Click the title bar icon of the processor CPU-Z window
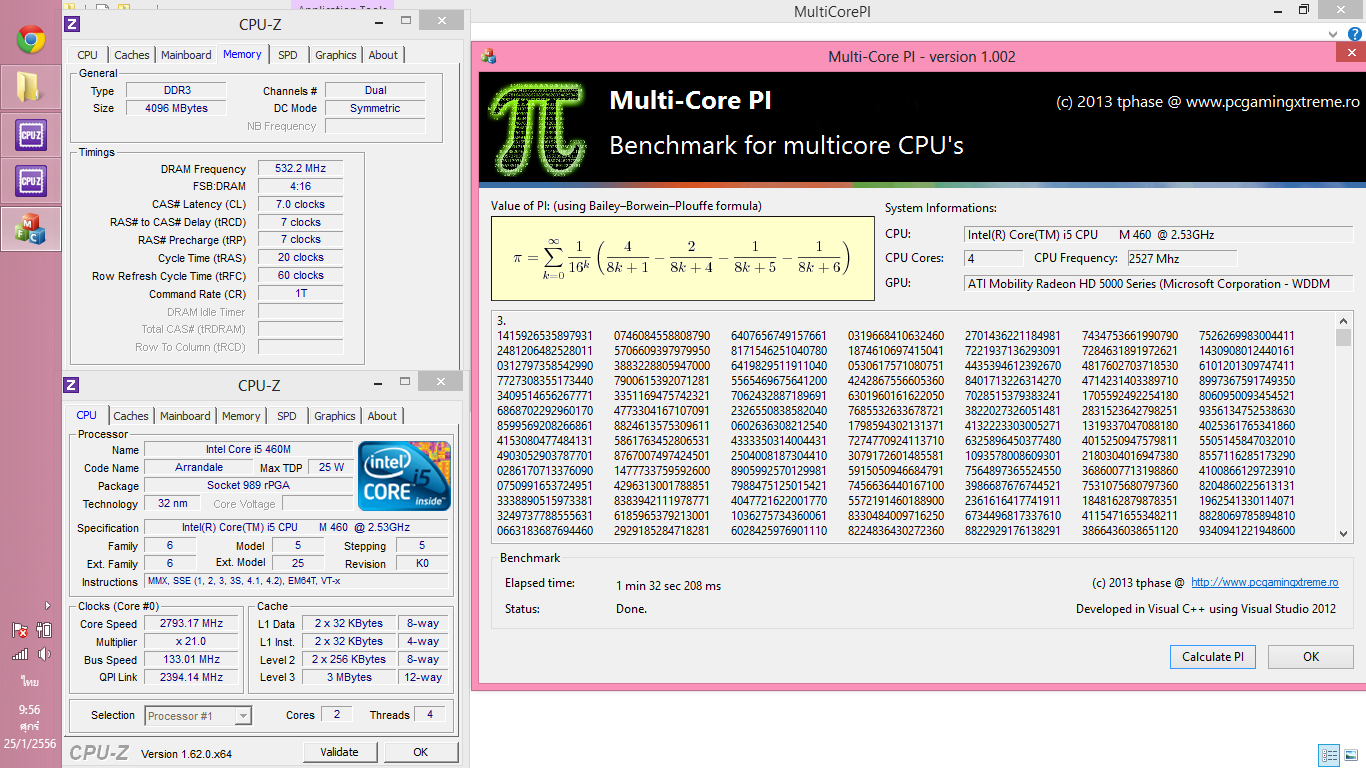 coord(72,386)
